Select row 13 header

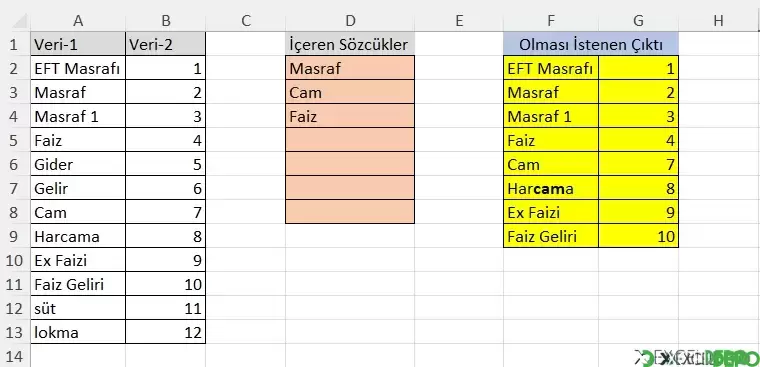[x=13, y=333]
